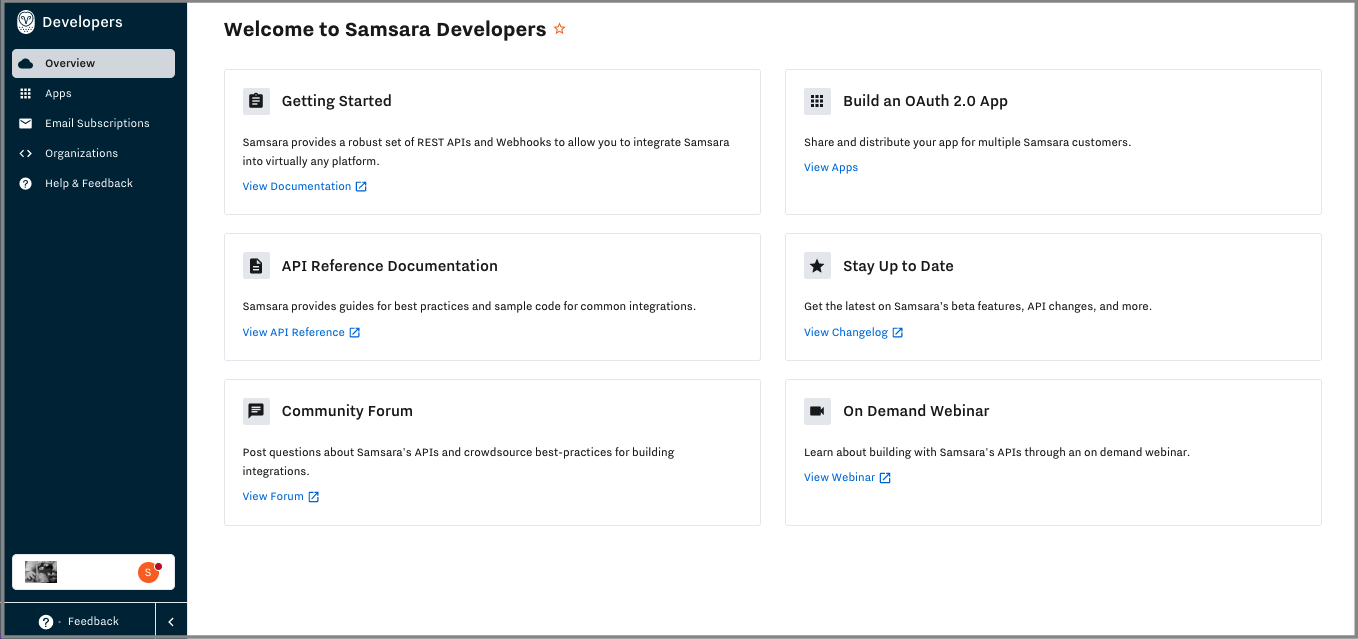The width and height of the screenshot is (1358, 639).
Task: Click the orange user avatar with notification
Action: [x=149, y=572]
